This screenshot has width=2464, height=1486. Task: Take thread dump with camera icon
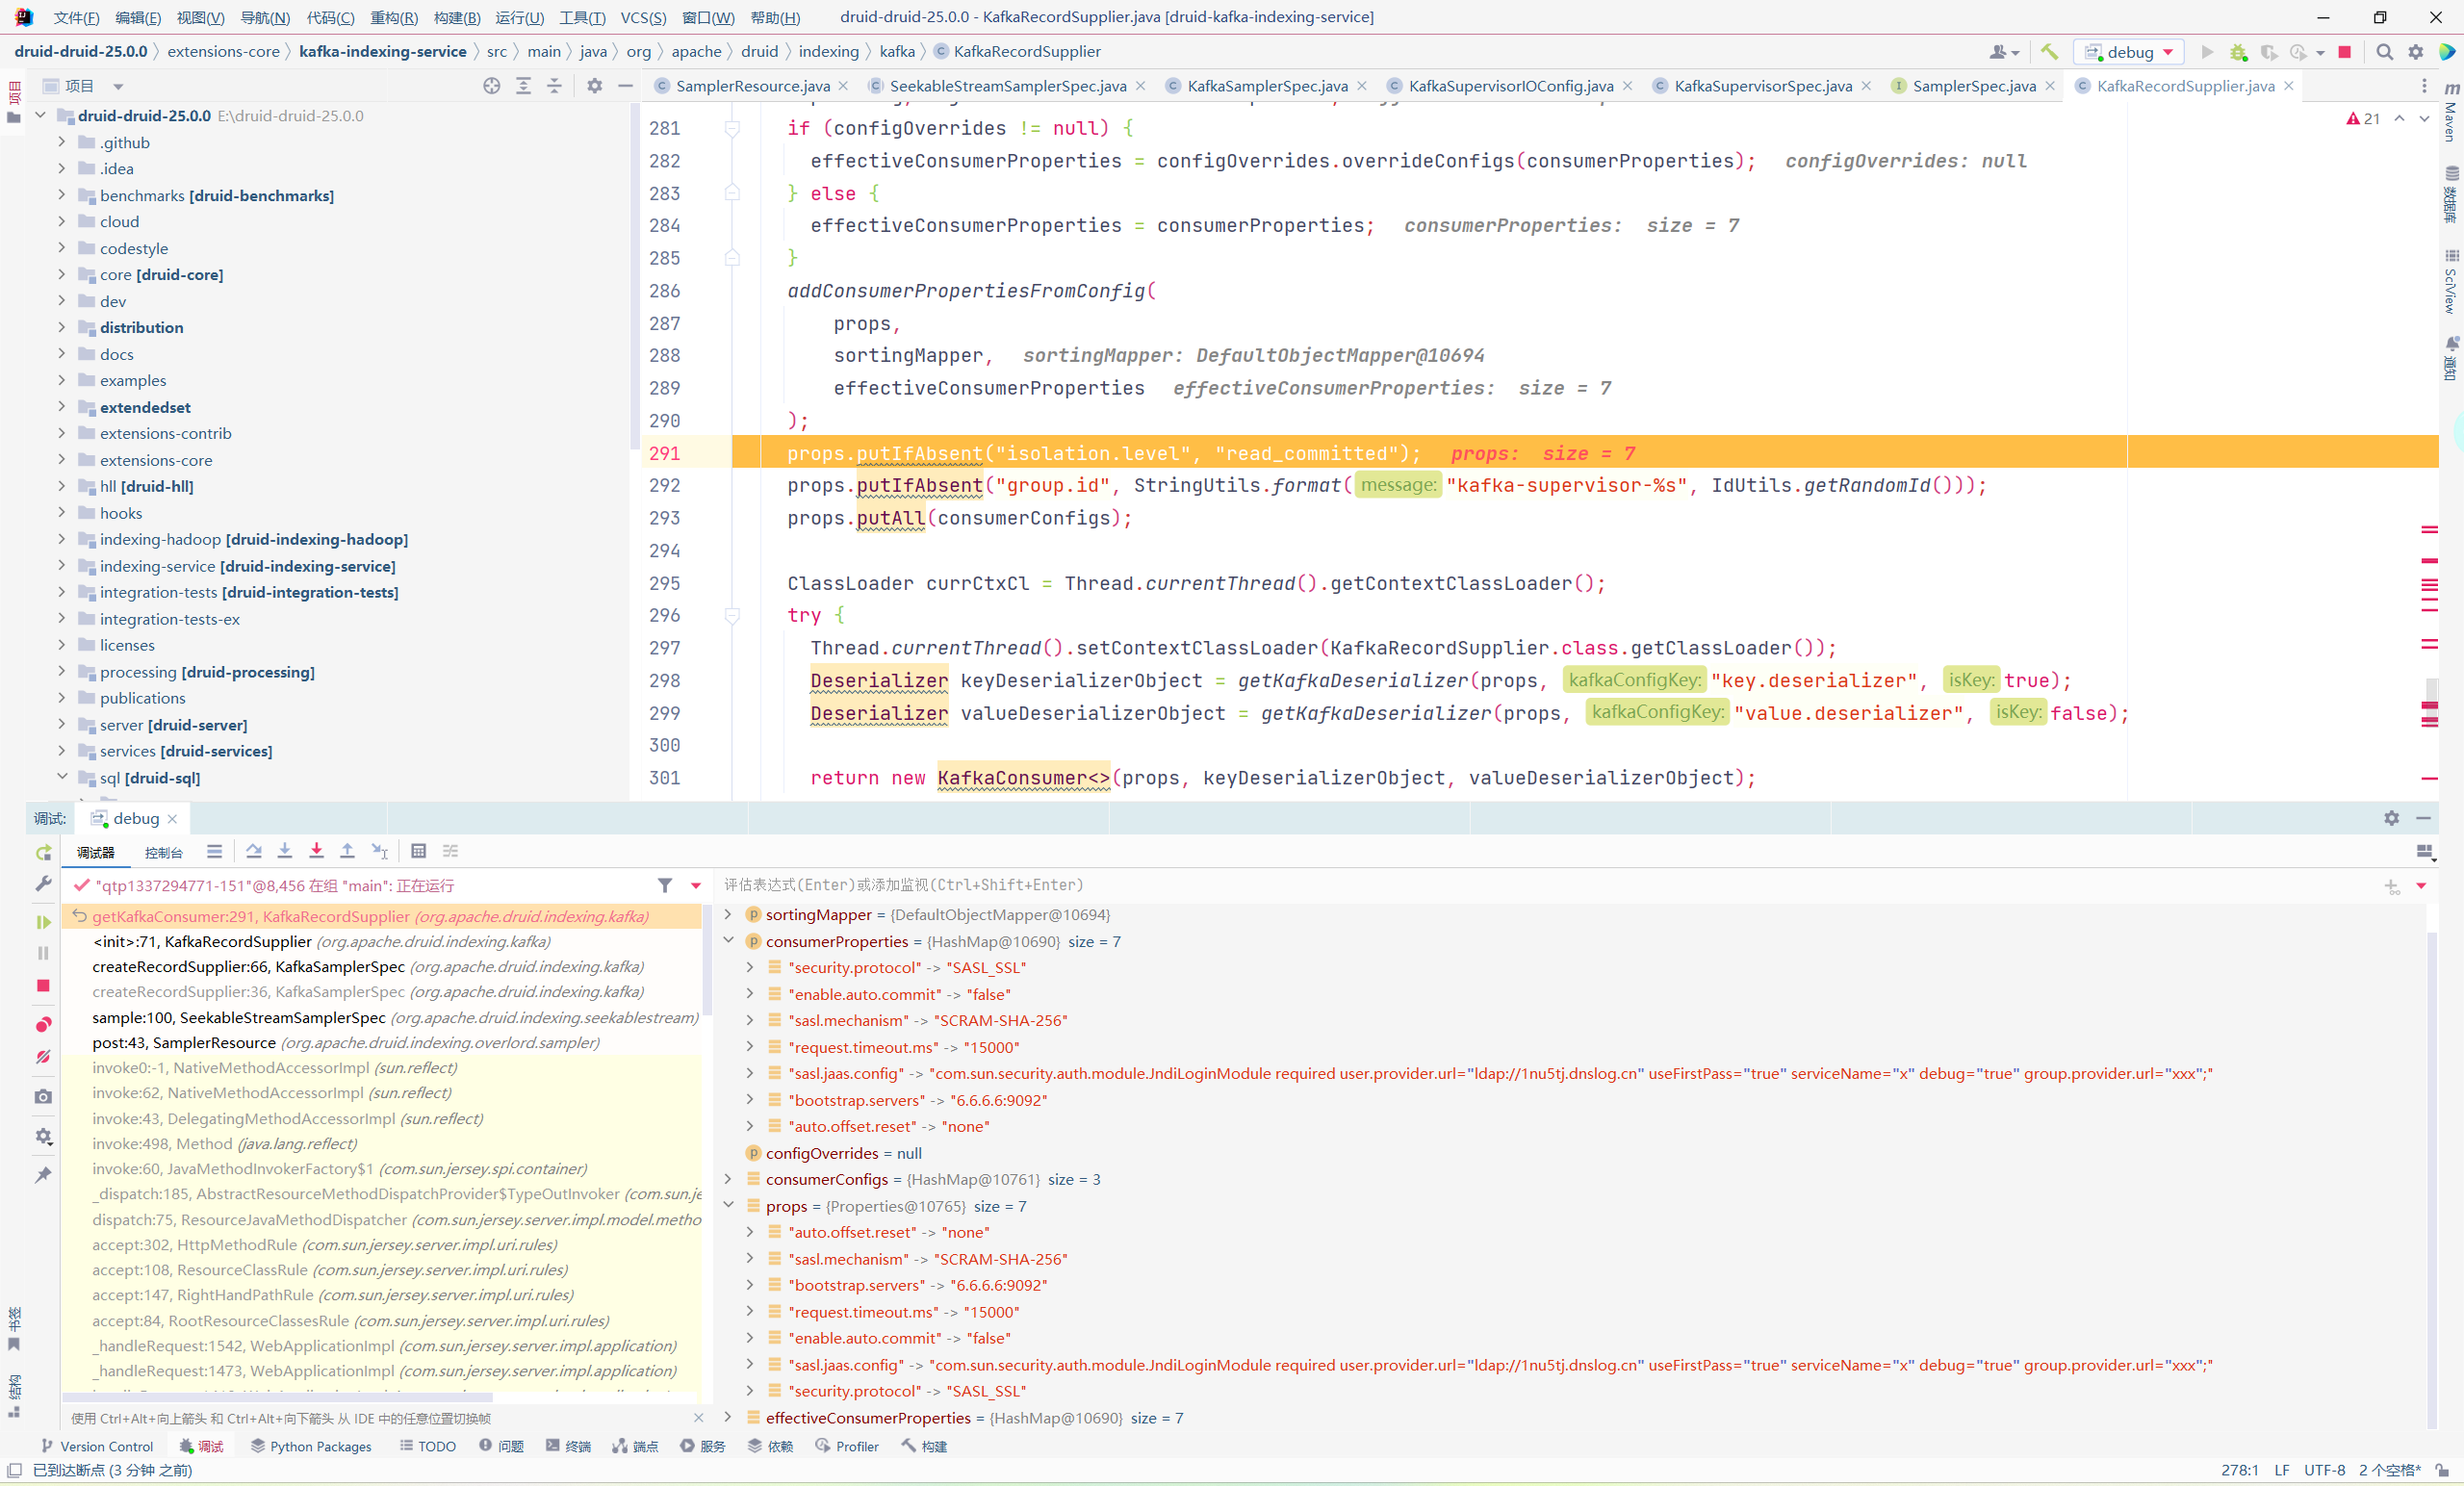(x=43, y=1097)
